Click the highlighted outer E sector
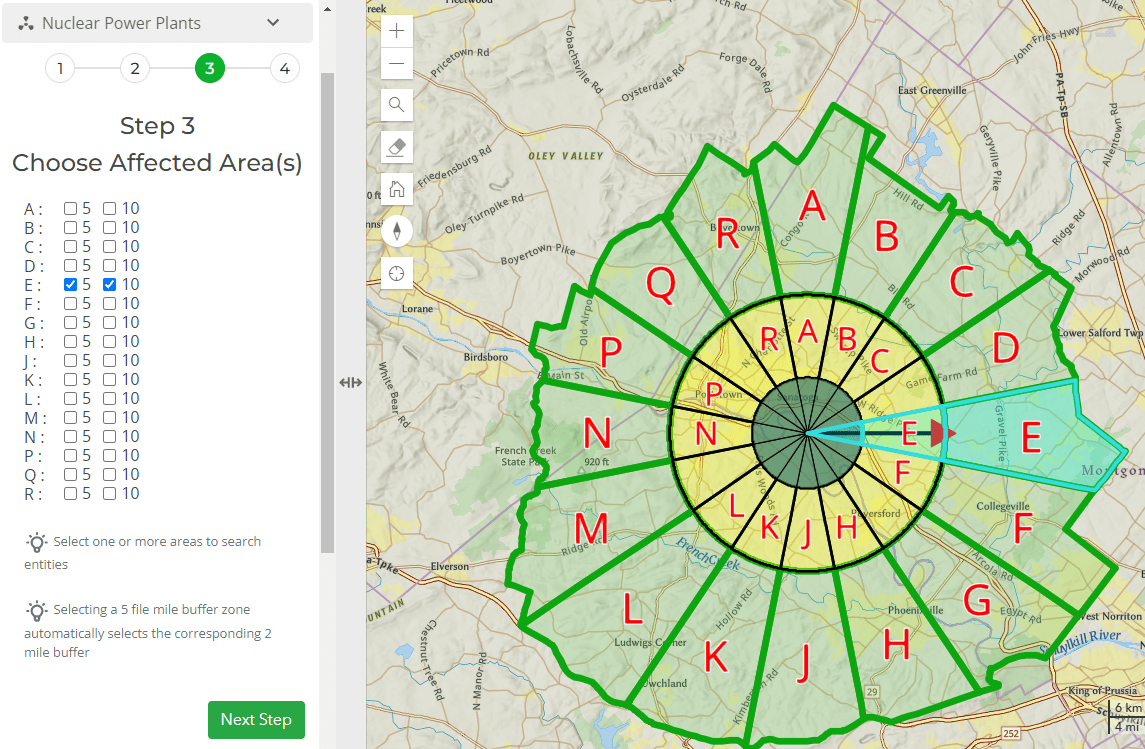 coord(1030,437)
